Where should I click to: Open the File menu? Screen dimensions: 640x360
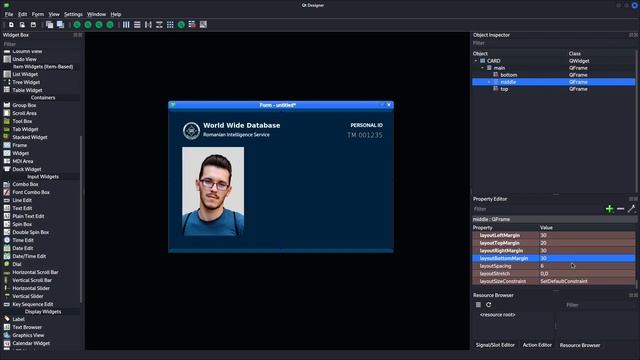pyautogui.click(x=9, y=14)
